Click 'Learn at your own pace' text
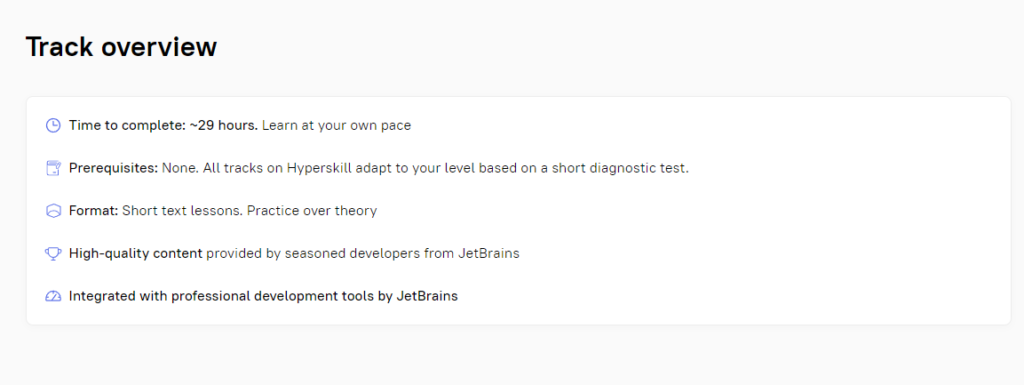This screenshot has height=385, width=1024. point(336,125)
